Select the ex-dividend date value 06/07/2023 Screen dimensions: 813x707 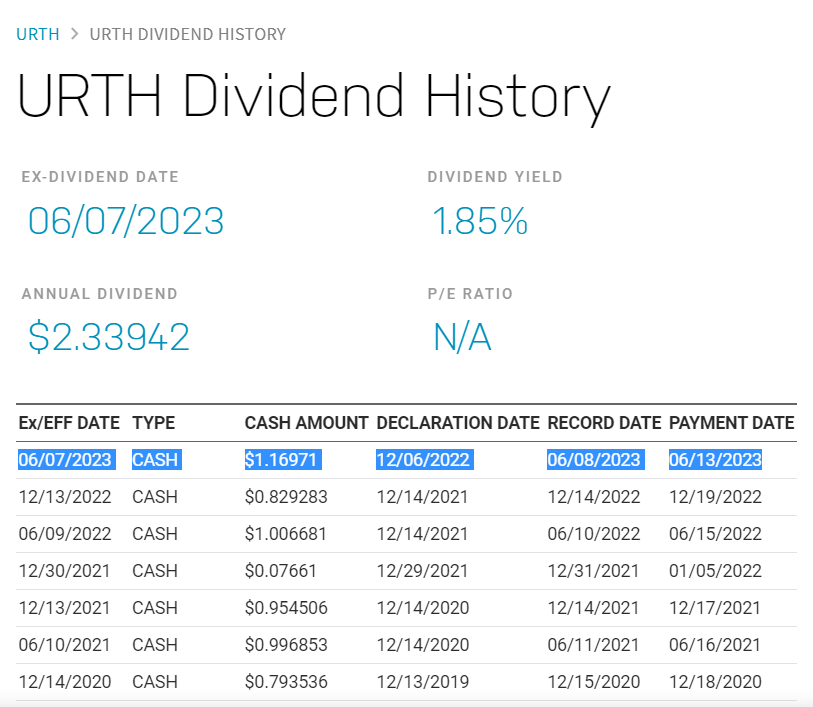pos(126,221)
